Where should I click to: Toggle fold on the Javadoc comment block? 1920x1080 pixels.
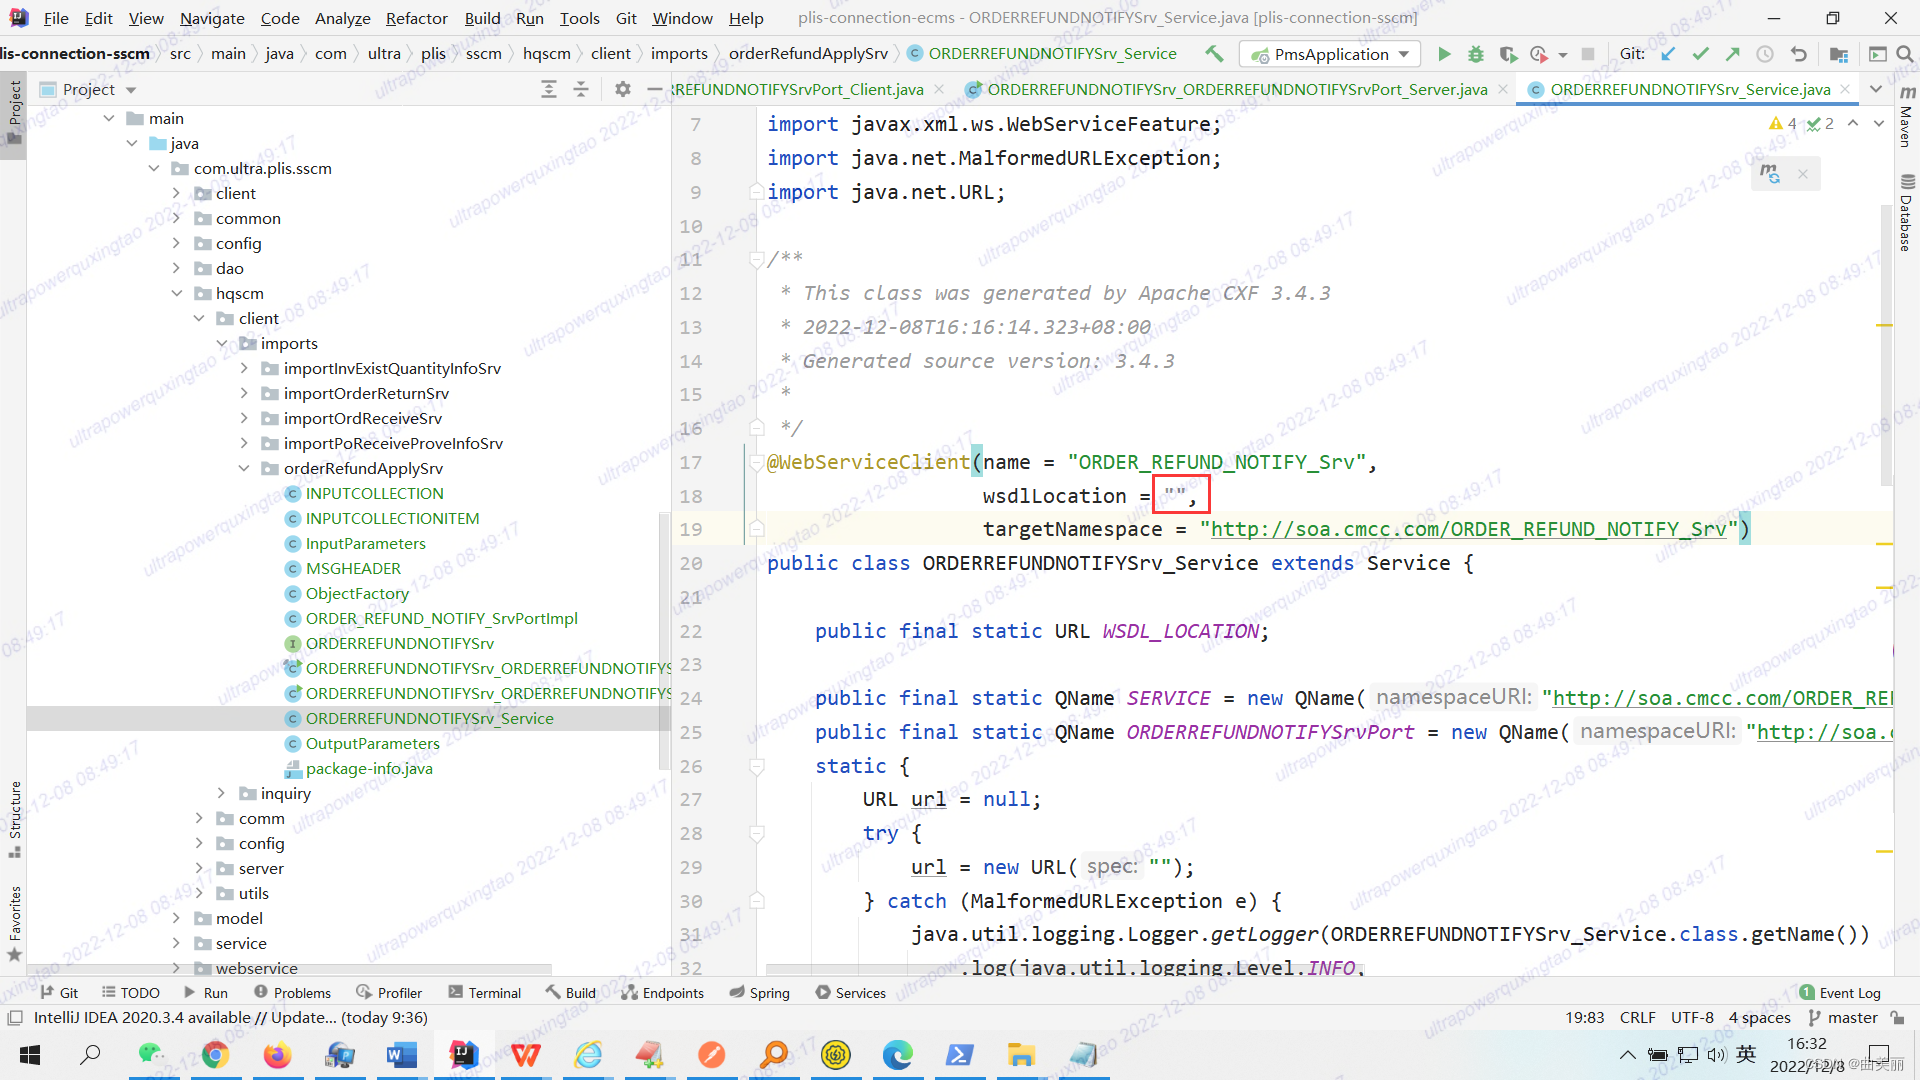tap(757, 259)
